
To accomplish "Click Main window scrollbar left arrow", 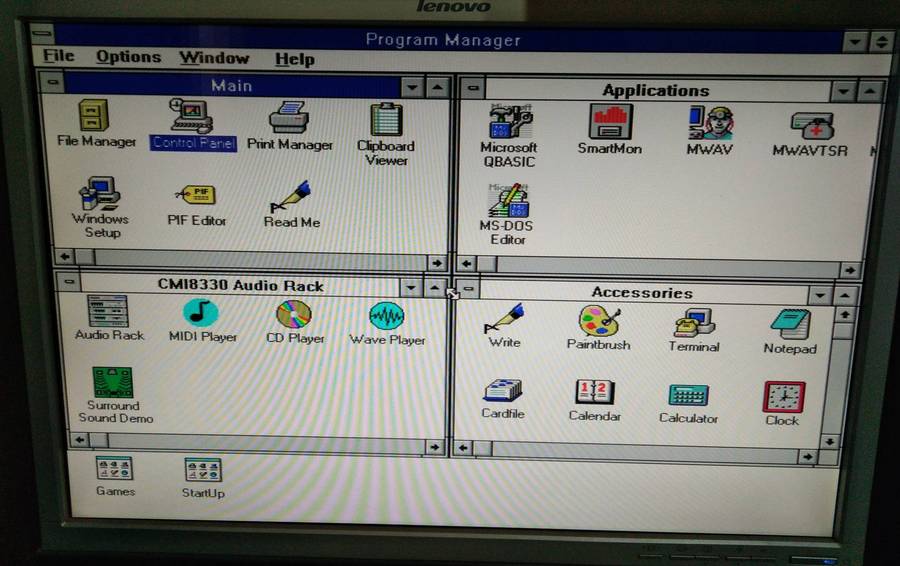I will (65, 256).
